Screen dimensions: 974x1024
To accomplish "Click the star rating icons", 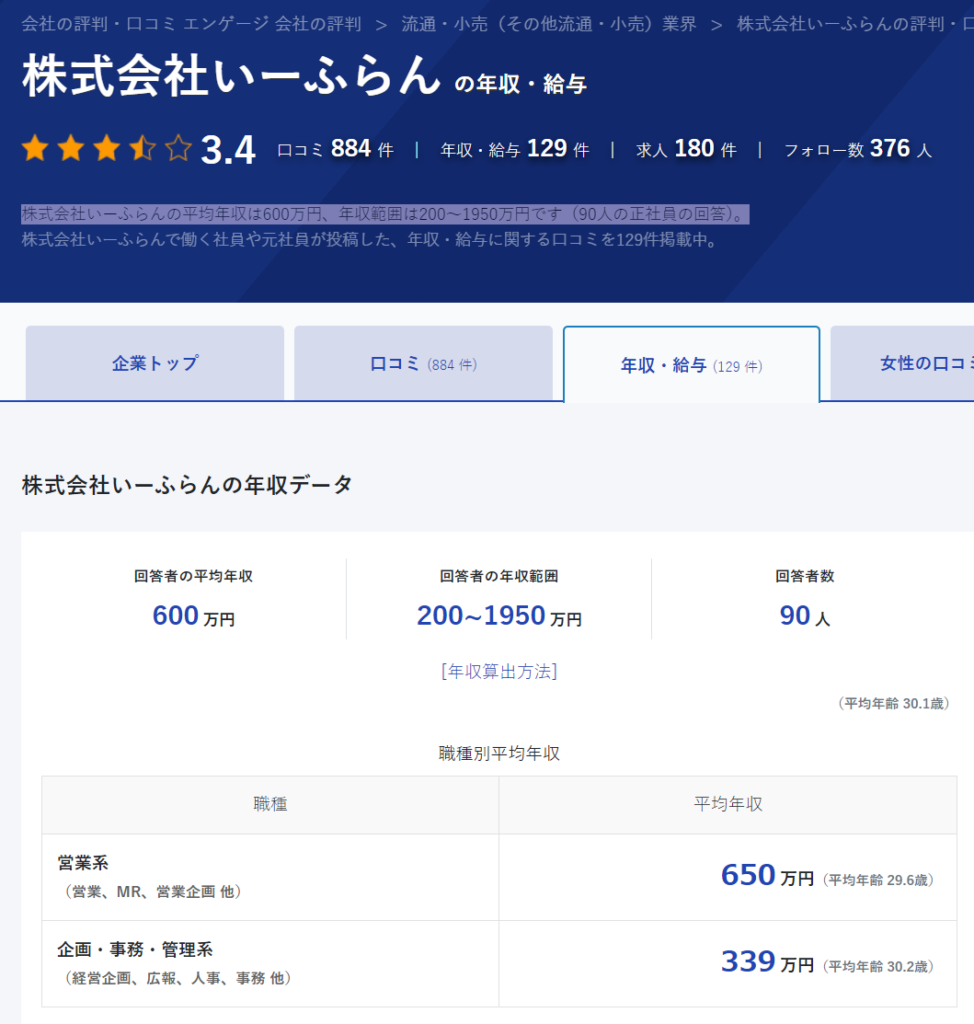I will pyautogui.click(x=106, y=149).
